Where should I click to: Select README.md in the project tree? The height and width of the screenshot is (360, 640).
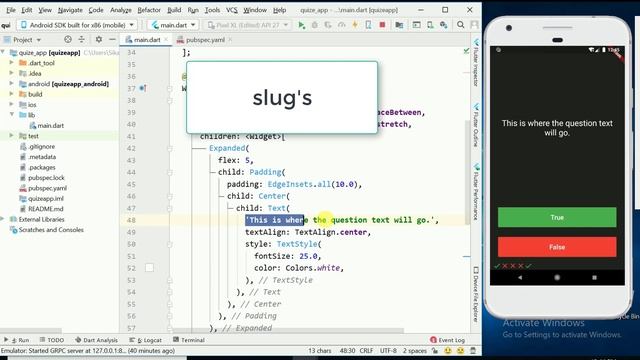(x=45, y=209)
